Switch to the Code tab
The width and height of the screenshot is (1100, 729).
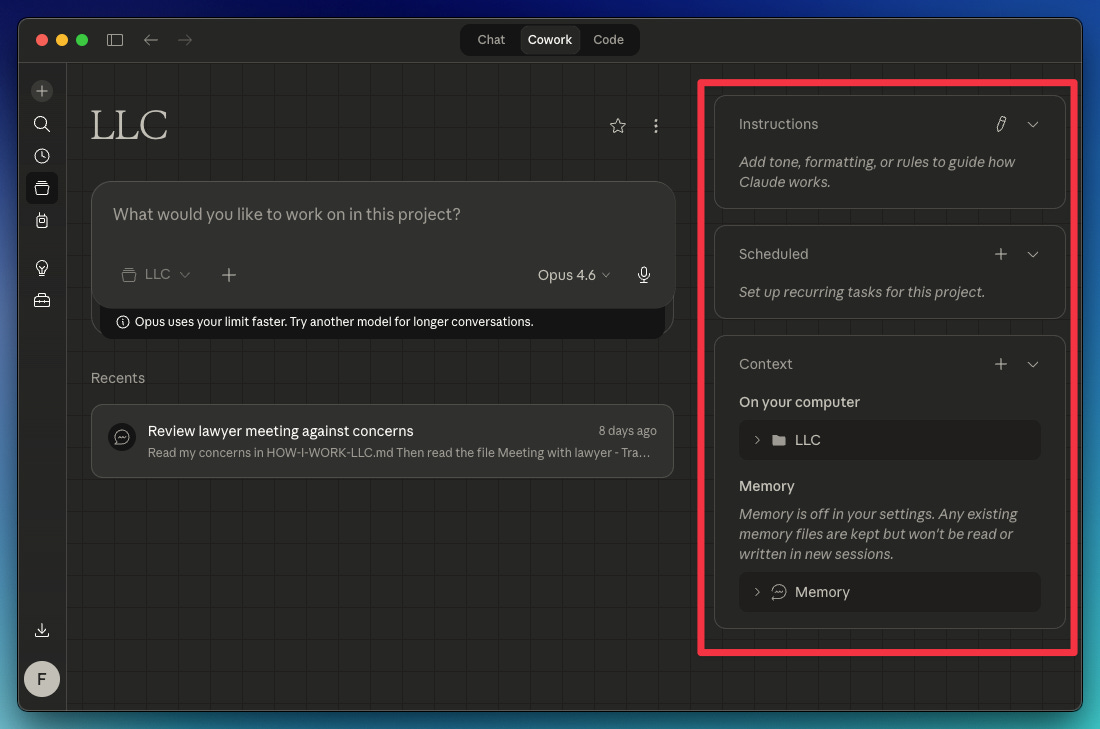[608, 40]
